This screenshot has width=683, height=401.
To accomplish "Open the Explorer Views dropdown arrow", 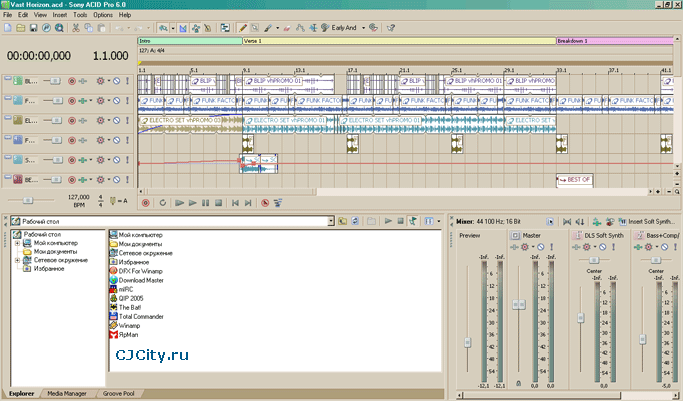I will pyautogui.click(x=439, y=222).
